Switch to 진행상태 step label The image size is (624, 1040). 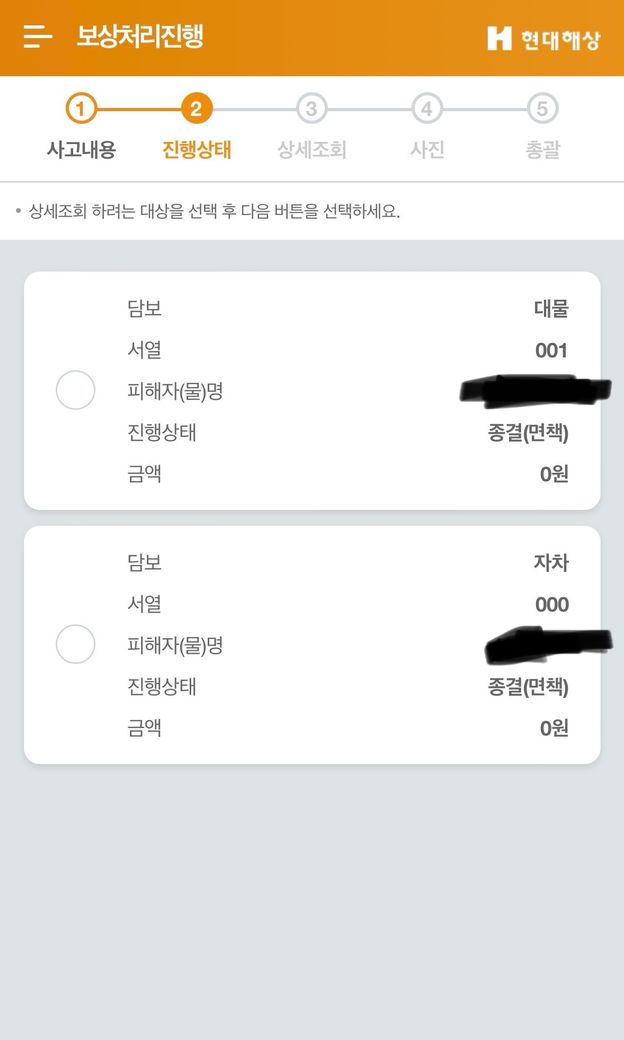(196, 150)
